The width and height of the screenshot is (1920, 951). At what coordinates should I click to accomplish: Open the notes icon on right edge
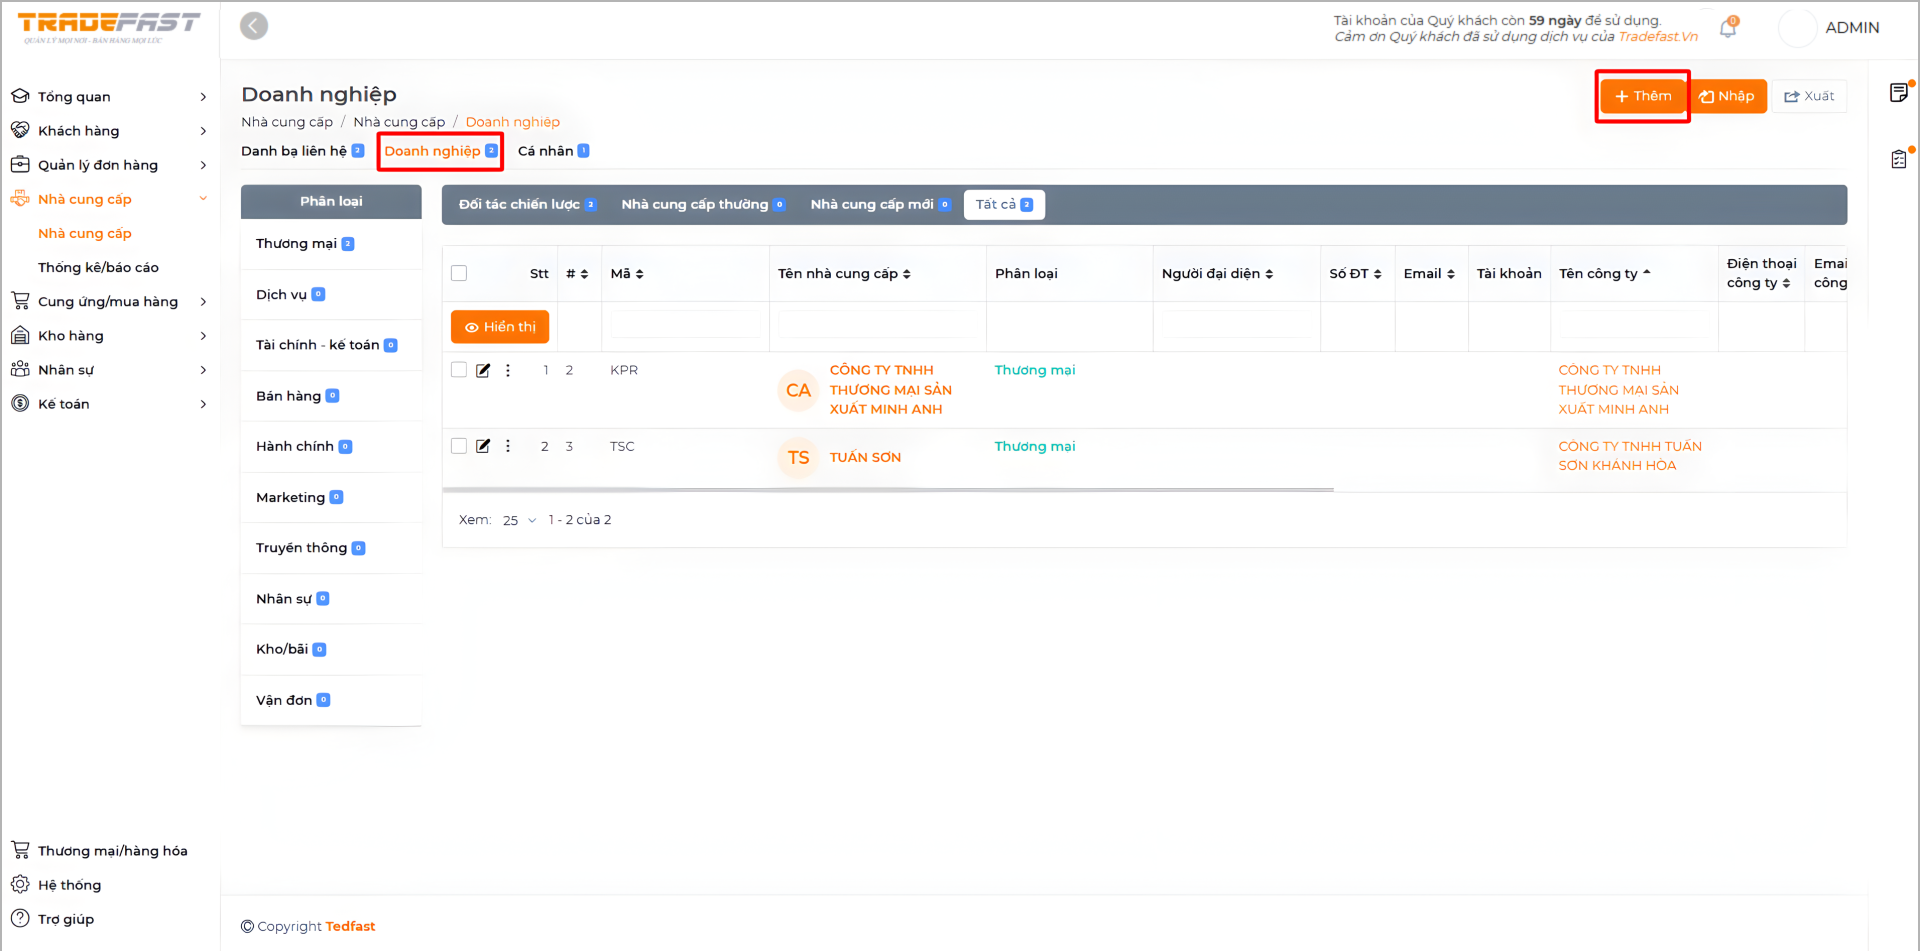pos(1898,94)
